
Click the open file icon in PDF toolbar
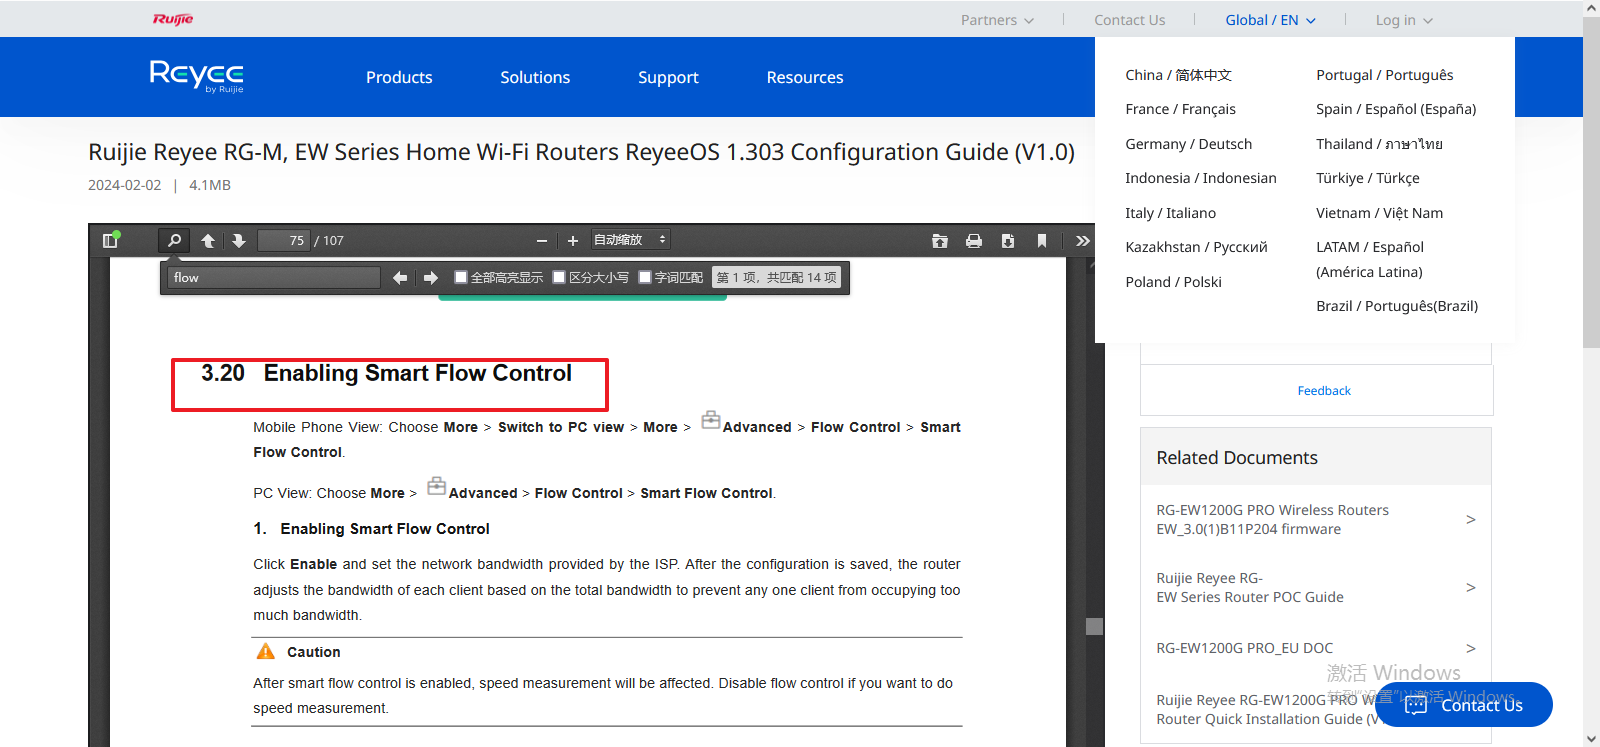[x=939, y=240]
